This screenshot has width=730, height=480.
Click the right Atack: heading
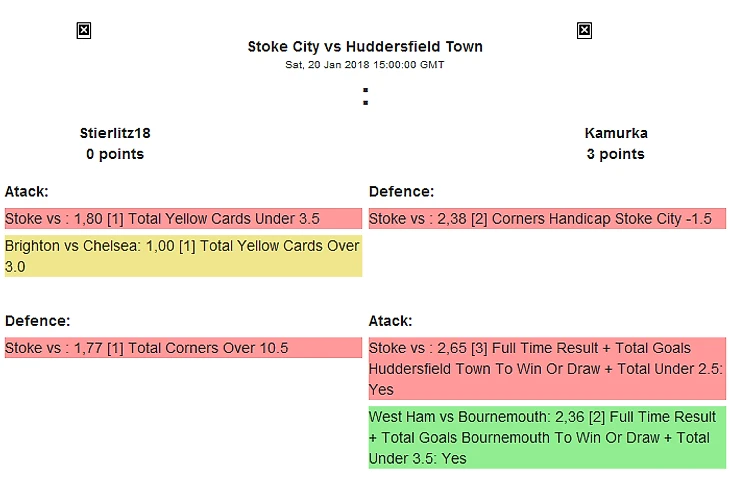pos(391,321)
